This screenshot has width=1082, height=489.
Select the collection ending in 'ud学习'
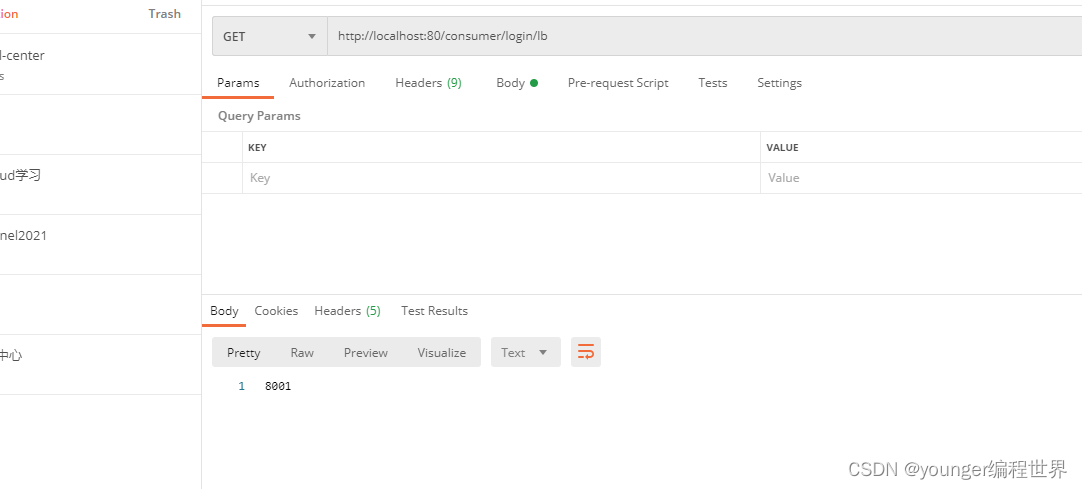pyautogui.click(x=21, y=175)
